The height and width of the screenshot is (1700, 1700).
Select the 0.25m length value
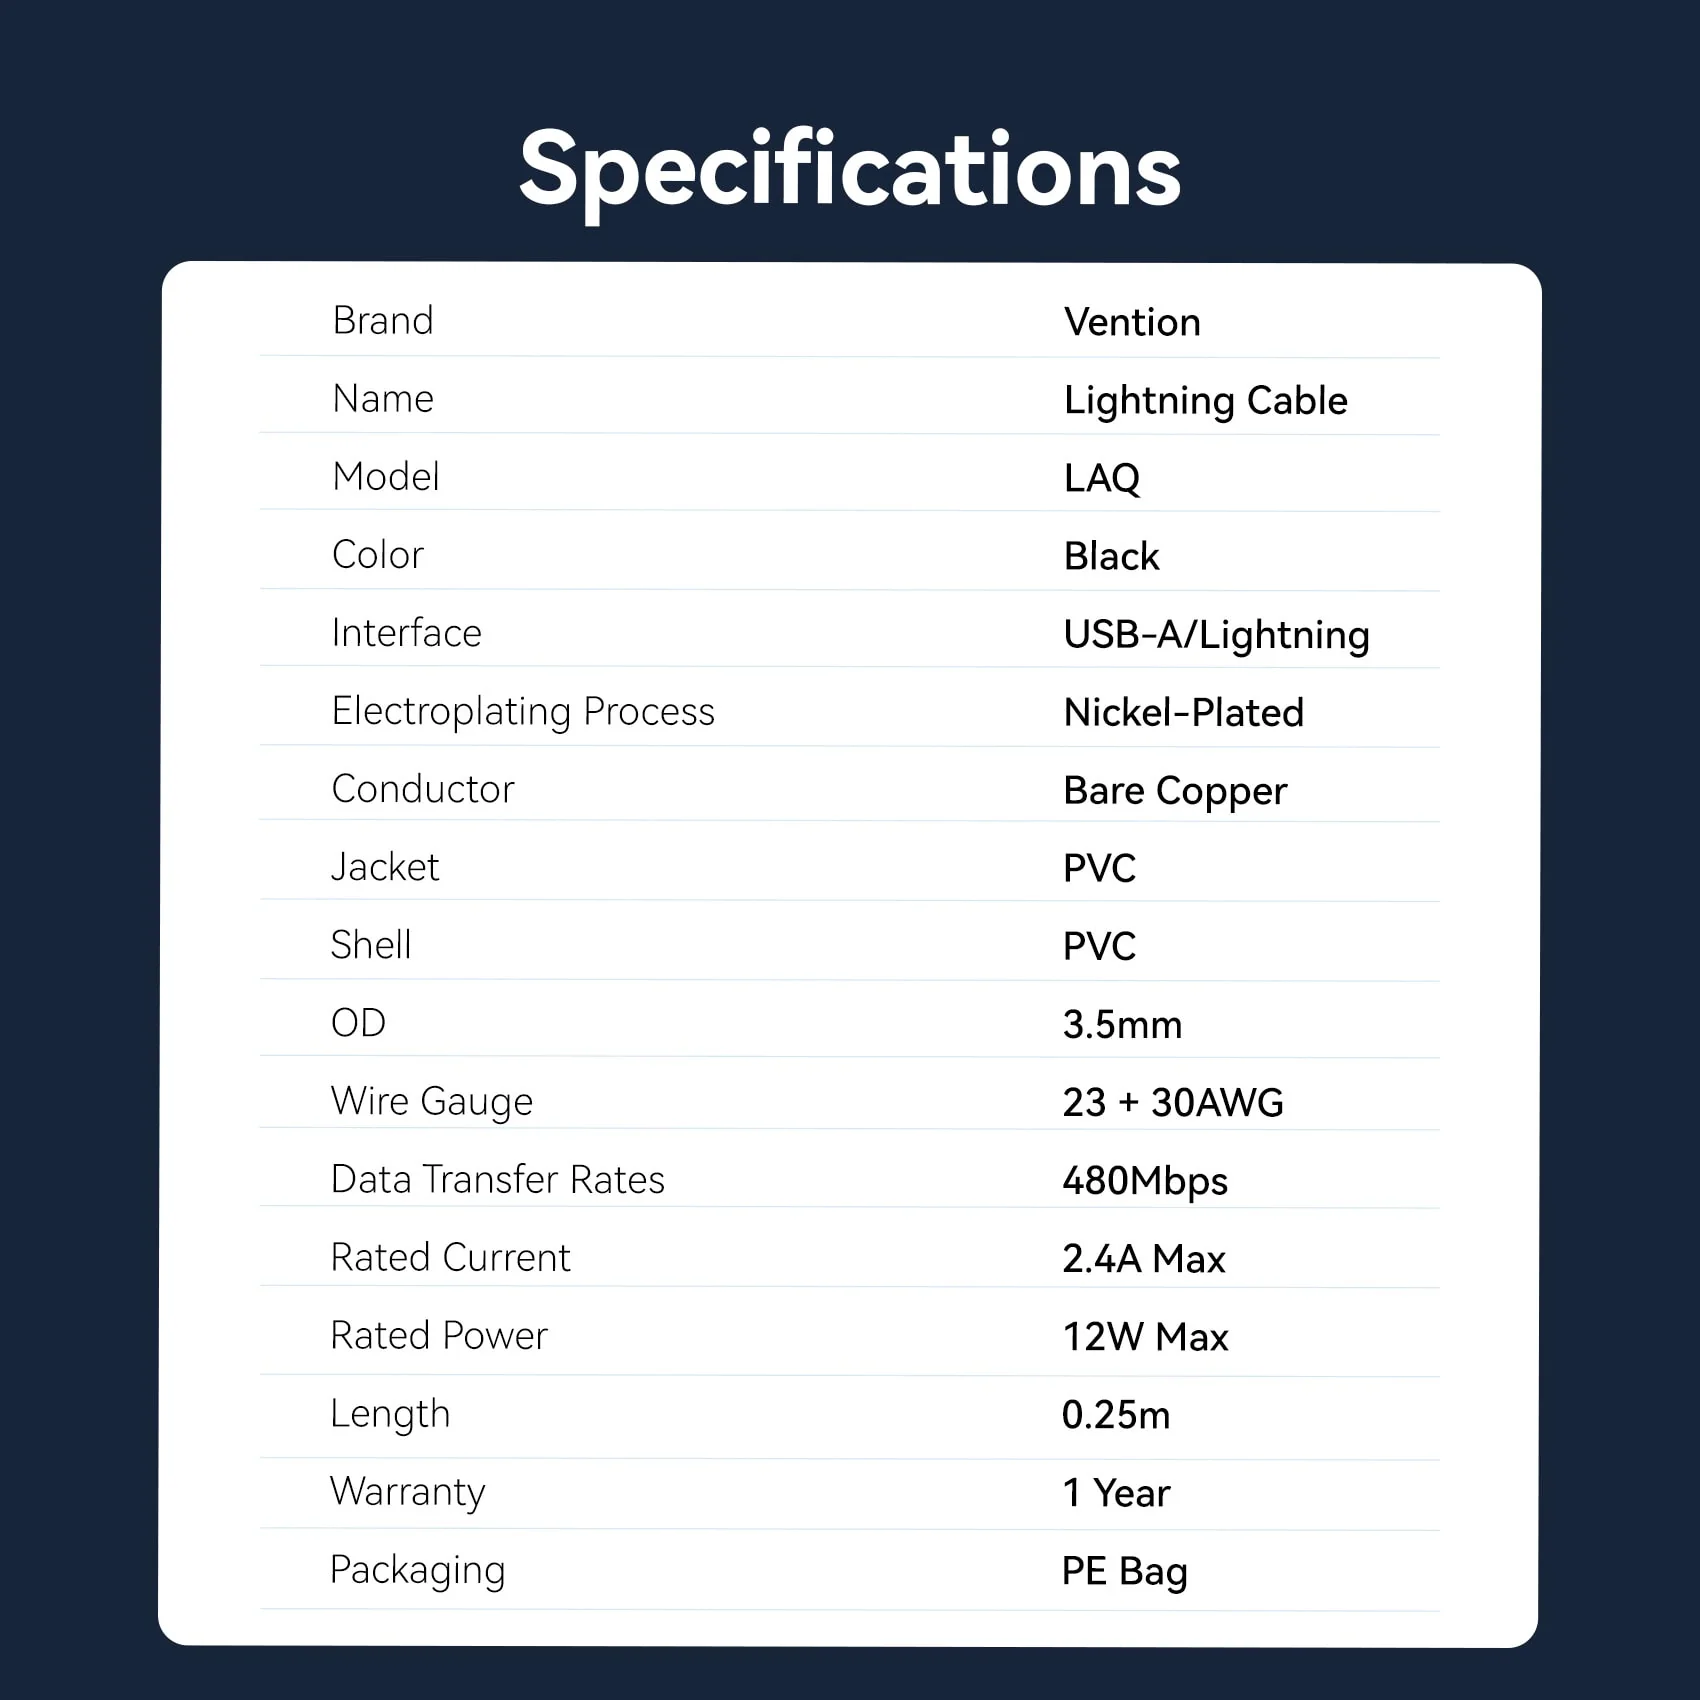(1116, 1415)
